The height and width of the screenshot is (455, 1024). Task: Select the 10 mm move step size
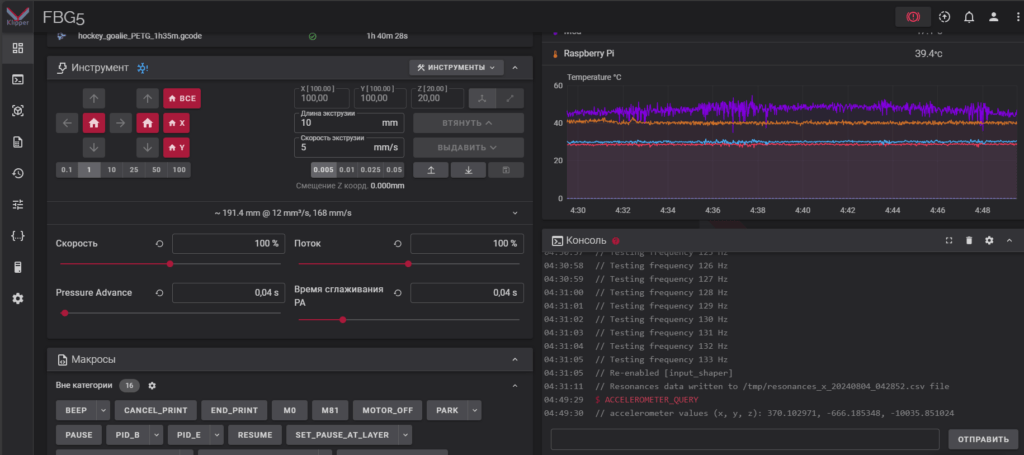112,170
